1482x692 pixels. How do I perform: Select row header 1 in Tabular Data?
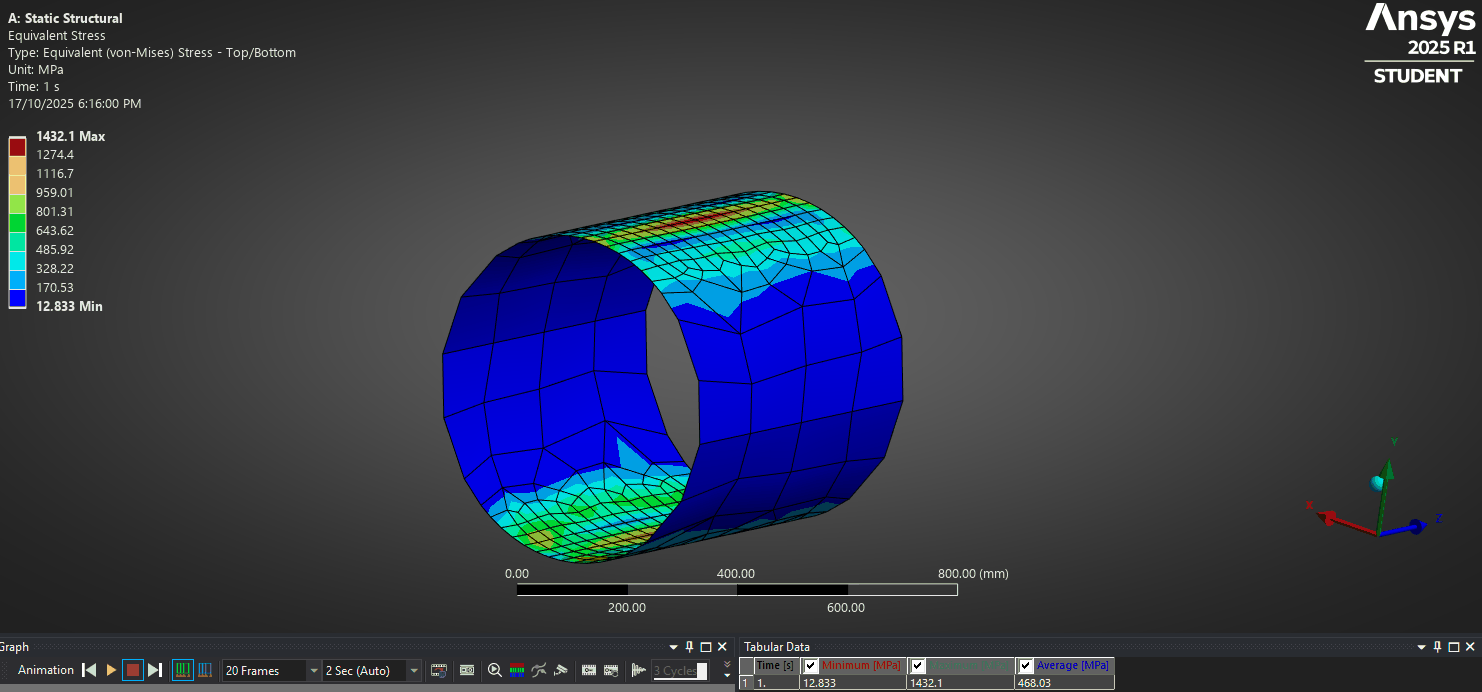coord(746,683)
